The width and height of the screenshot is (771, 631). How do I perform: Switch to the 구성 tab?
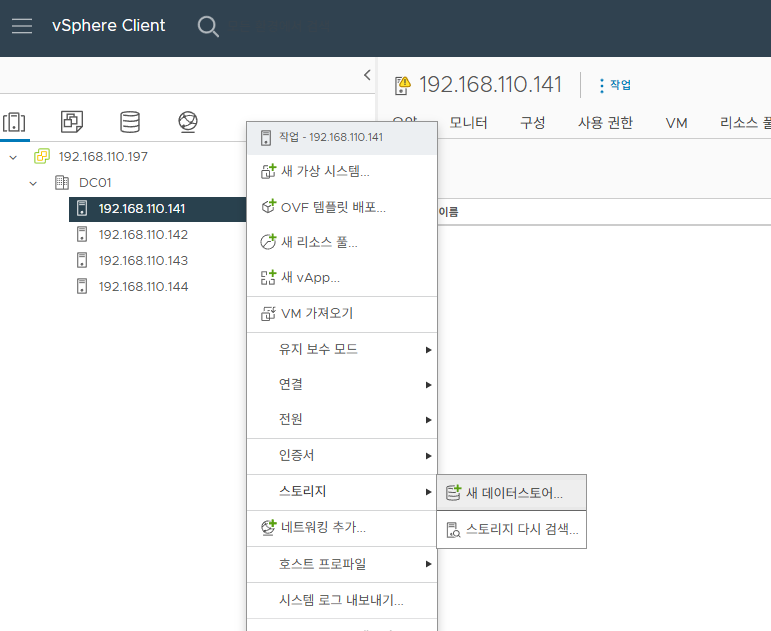tap(533, 122)
